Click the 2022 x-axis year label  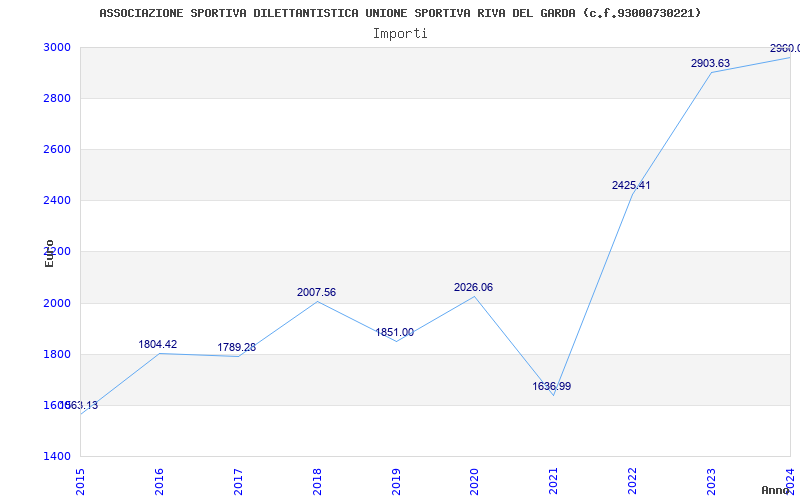pos(632,480)
